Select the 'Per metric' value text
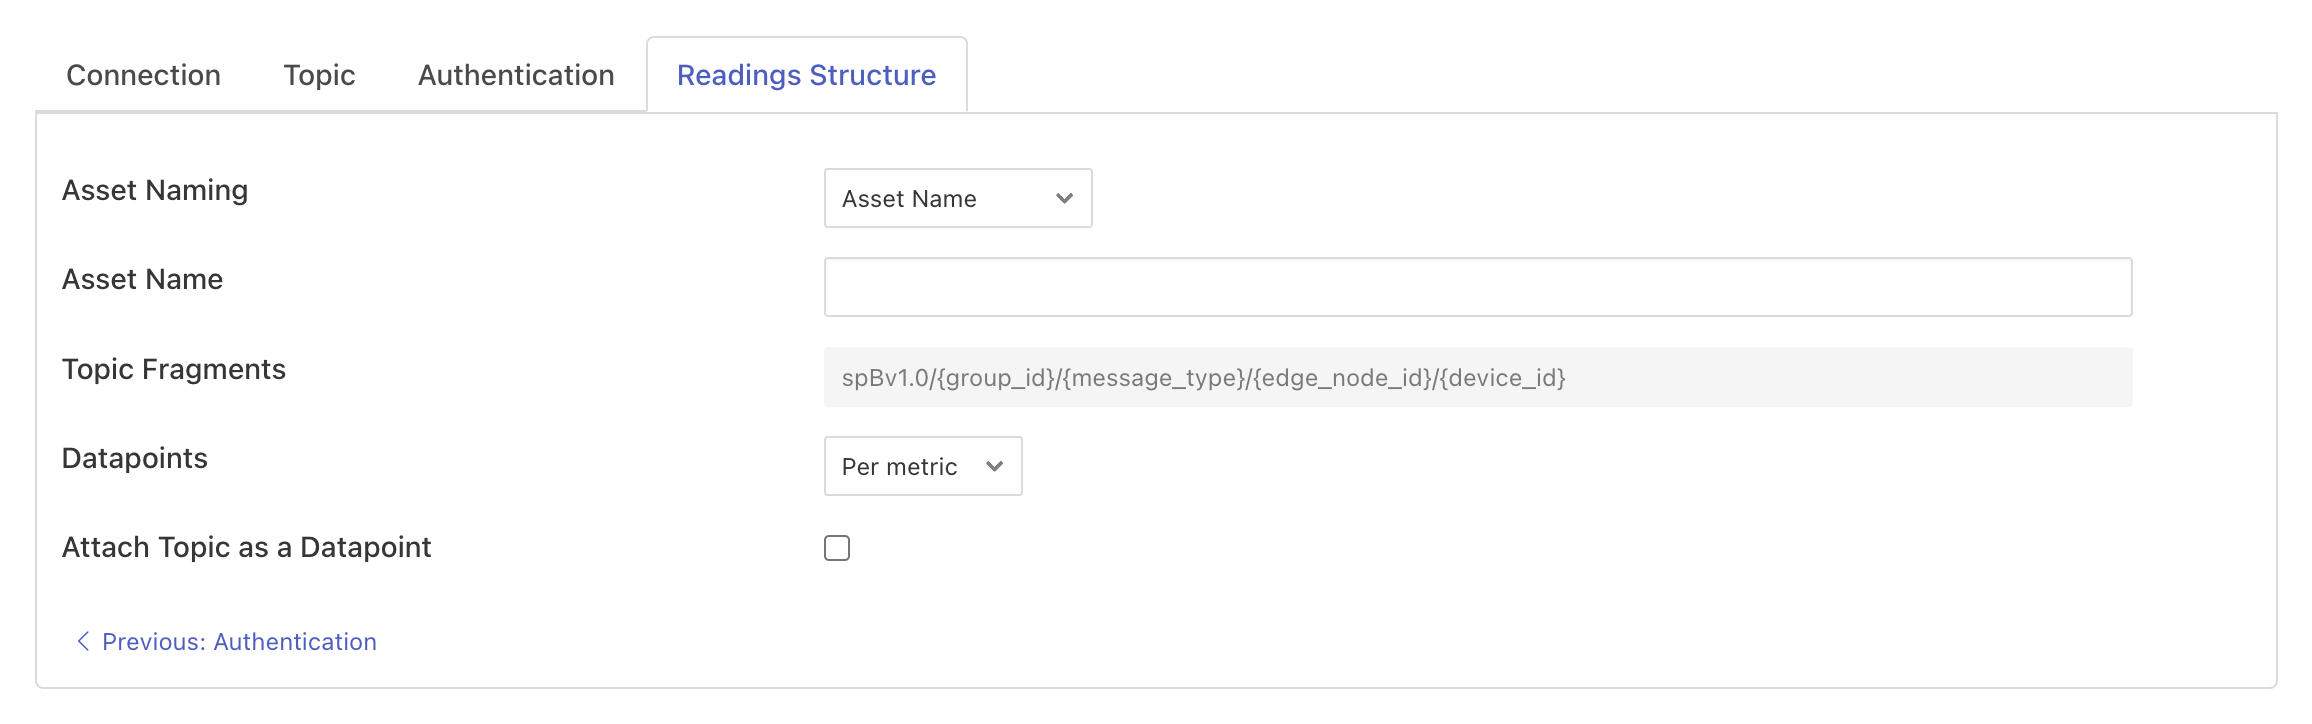Image resolution: width=2312 pixels, height=724 pixels. (x=899, y=467)
